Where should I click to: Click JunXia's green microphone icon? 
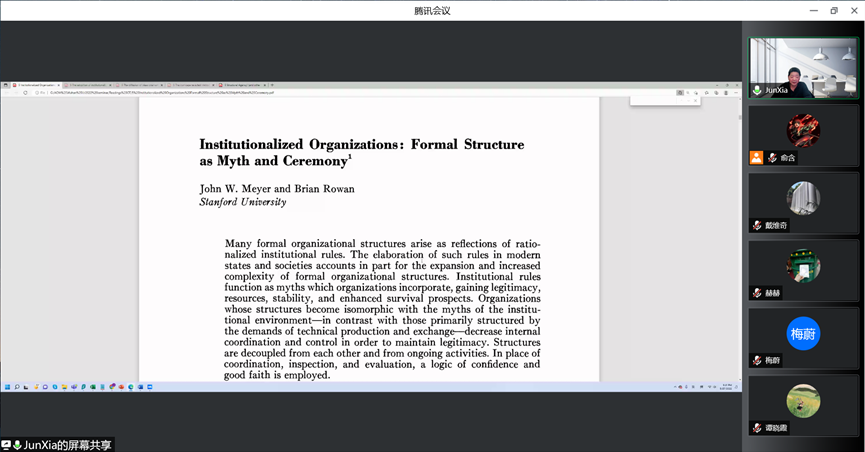point(757,90)
